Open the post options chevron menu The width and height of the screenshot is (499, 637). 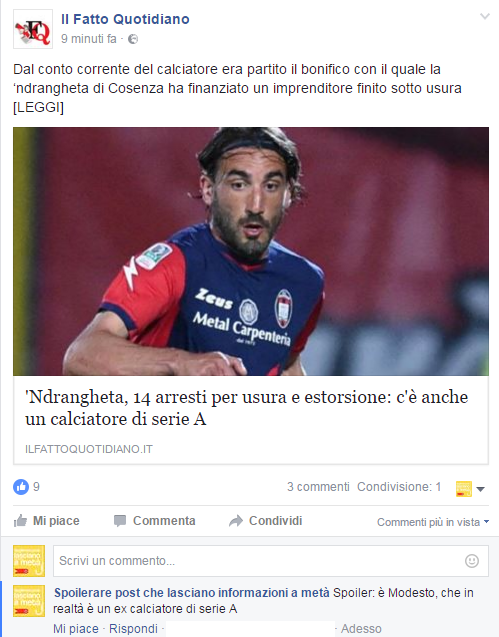coord(485,16)
